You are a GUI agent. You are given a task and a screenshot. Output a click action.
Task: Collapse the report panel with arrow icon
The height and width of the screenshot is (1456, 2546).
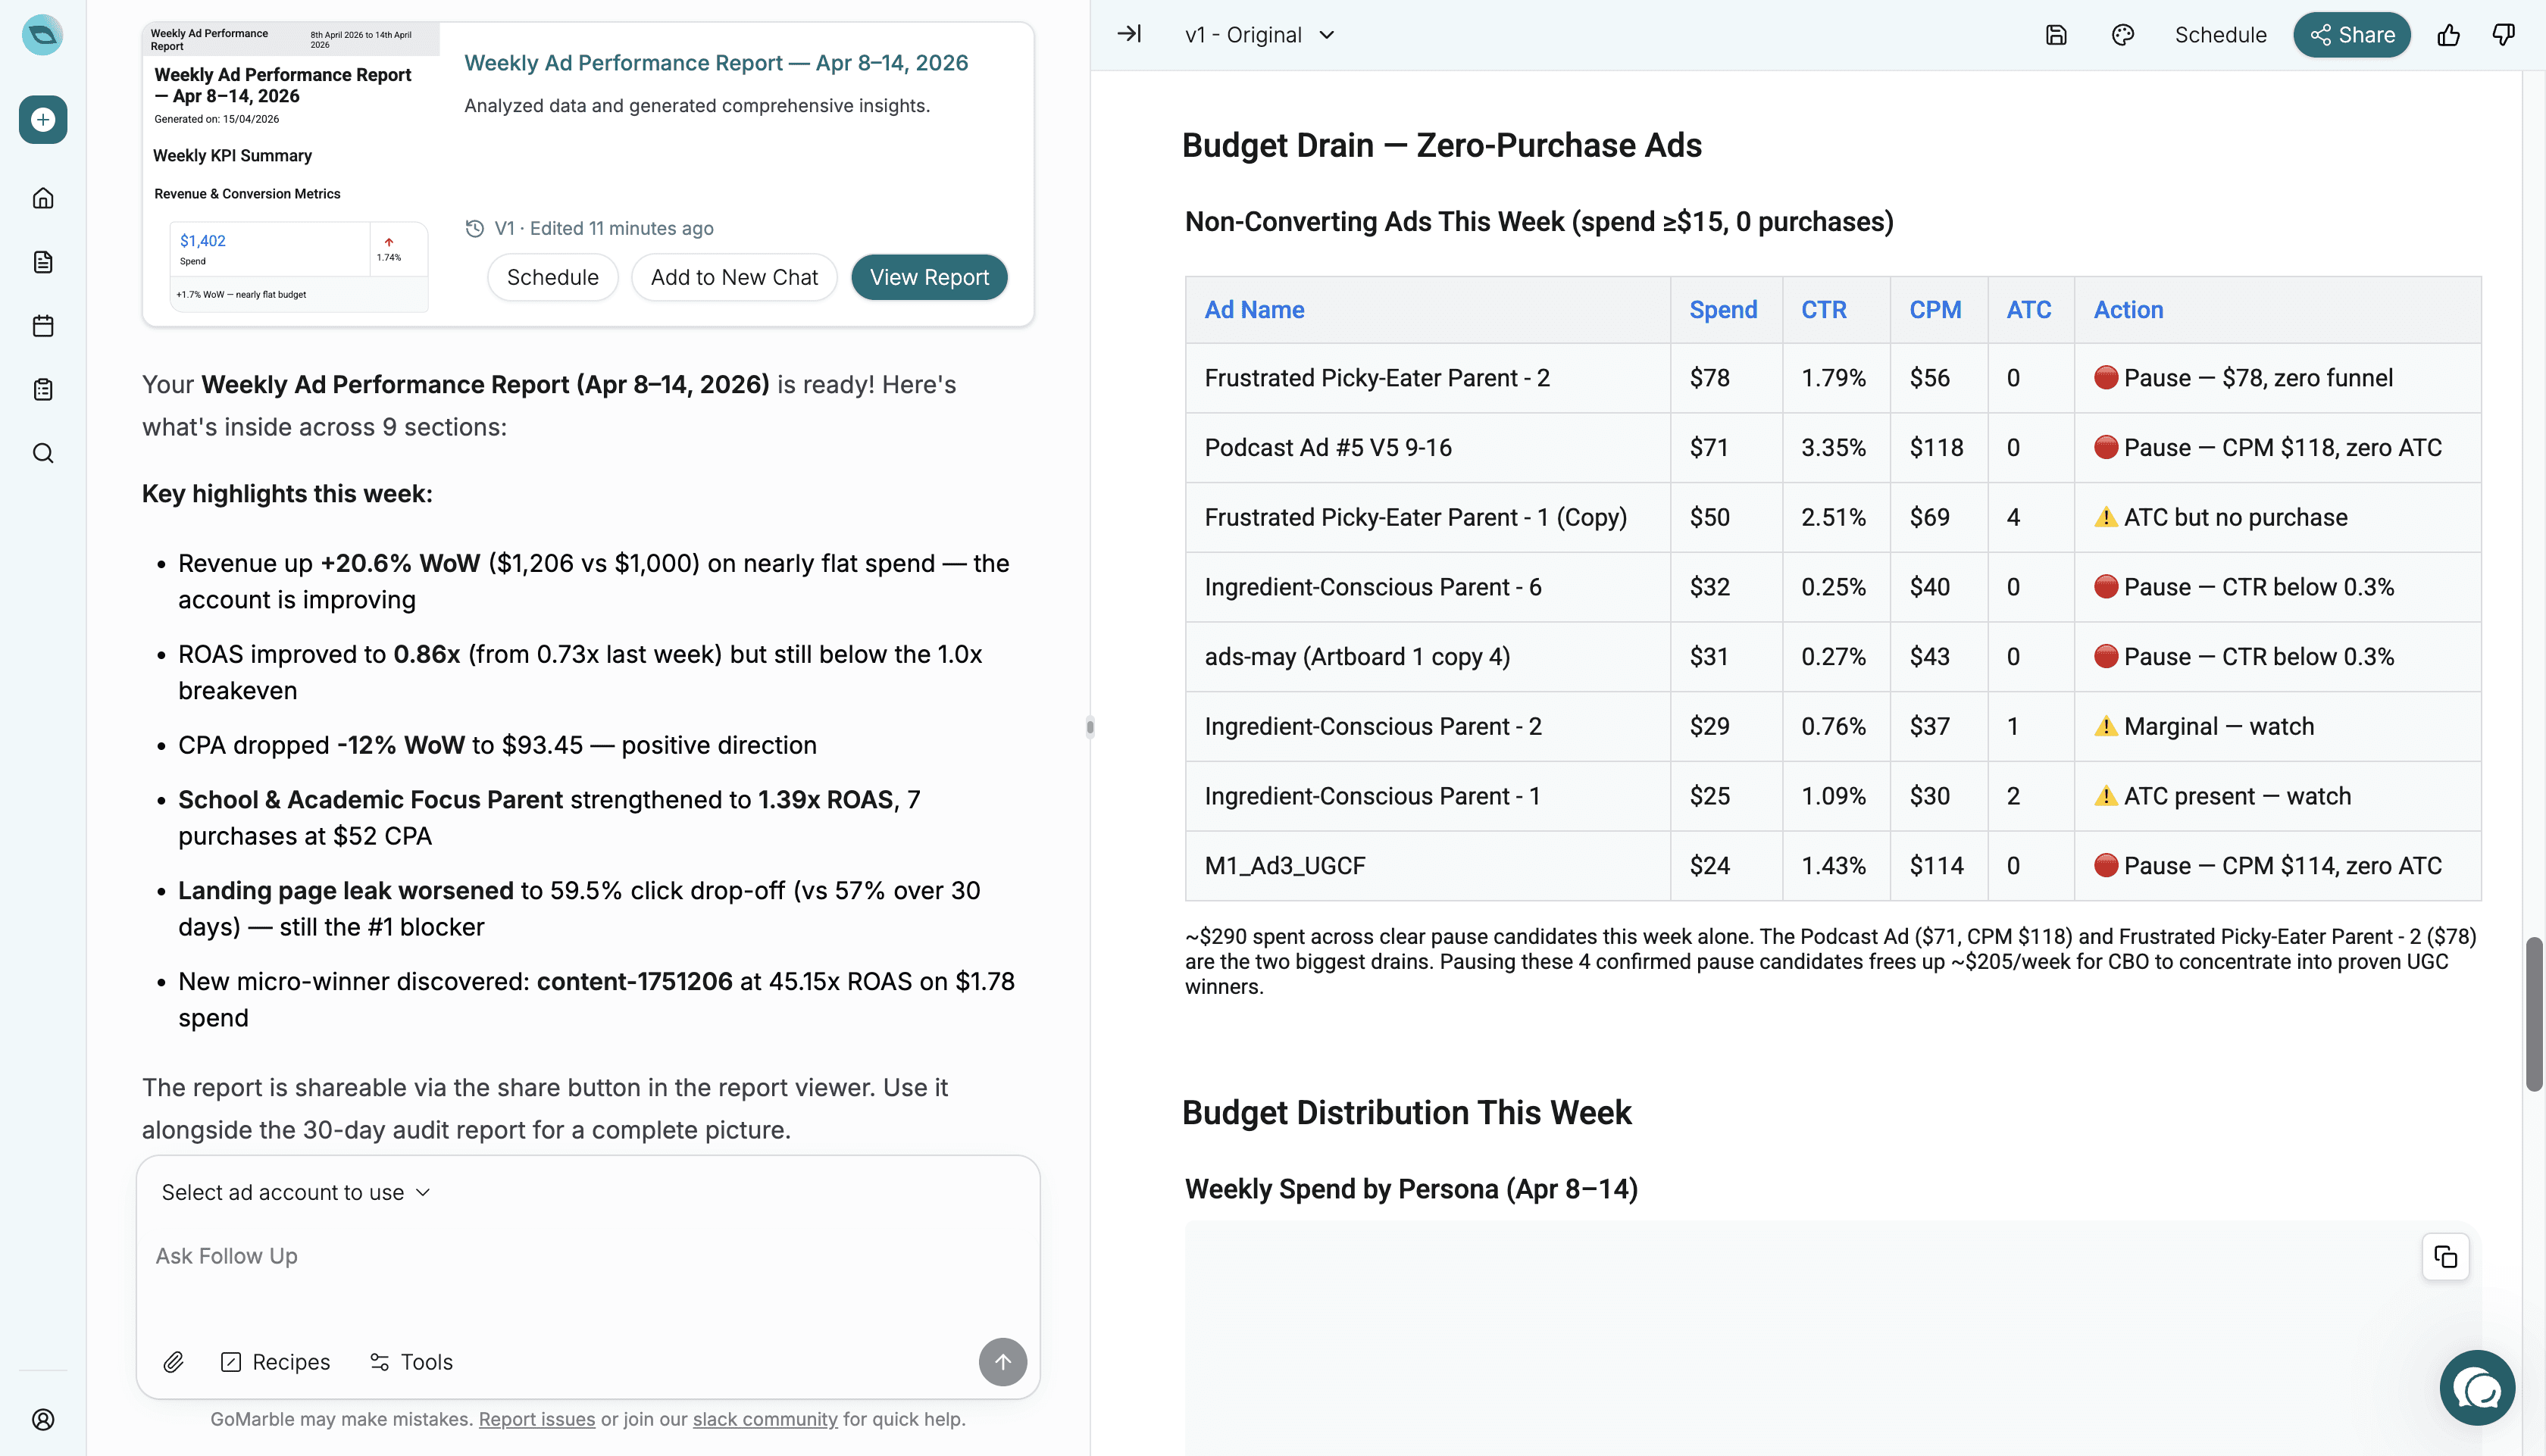[1129, 34]
